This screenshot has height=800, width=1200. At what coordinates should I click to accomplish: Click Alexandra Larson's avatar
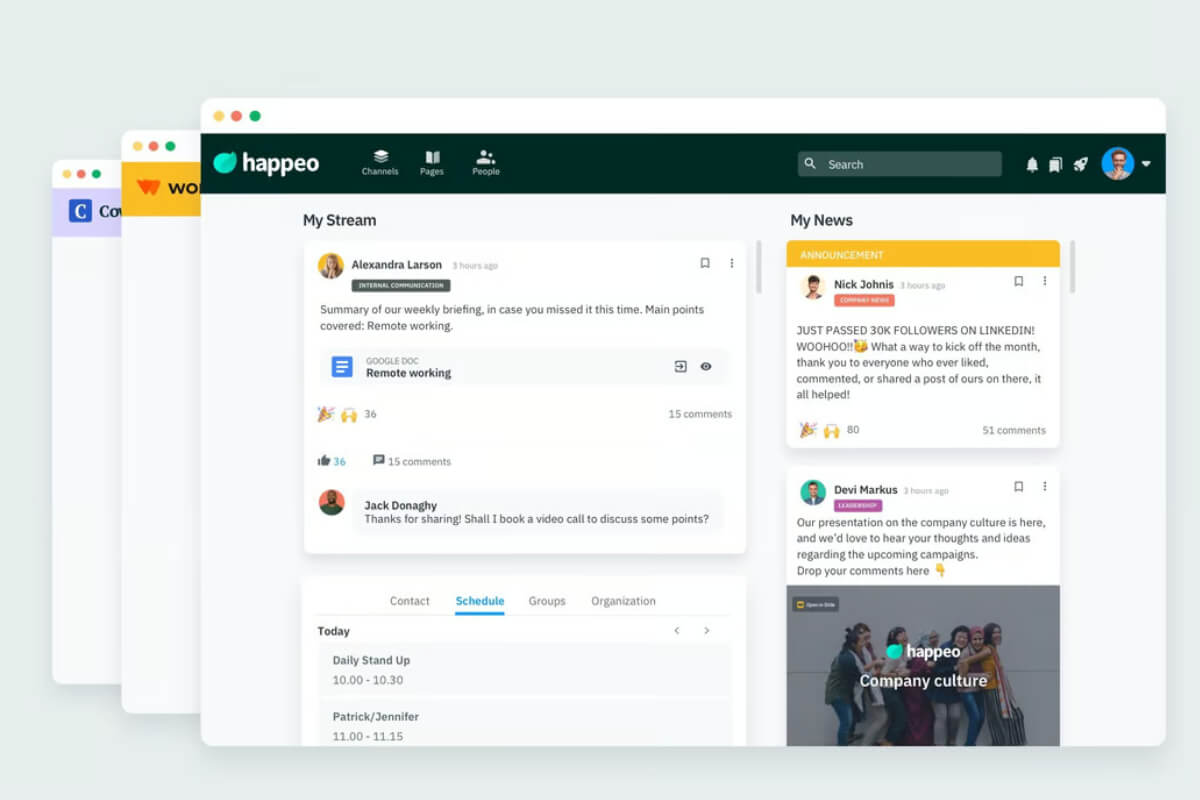[x=331, y=265]
